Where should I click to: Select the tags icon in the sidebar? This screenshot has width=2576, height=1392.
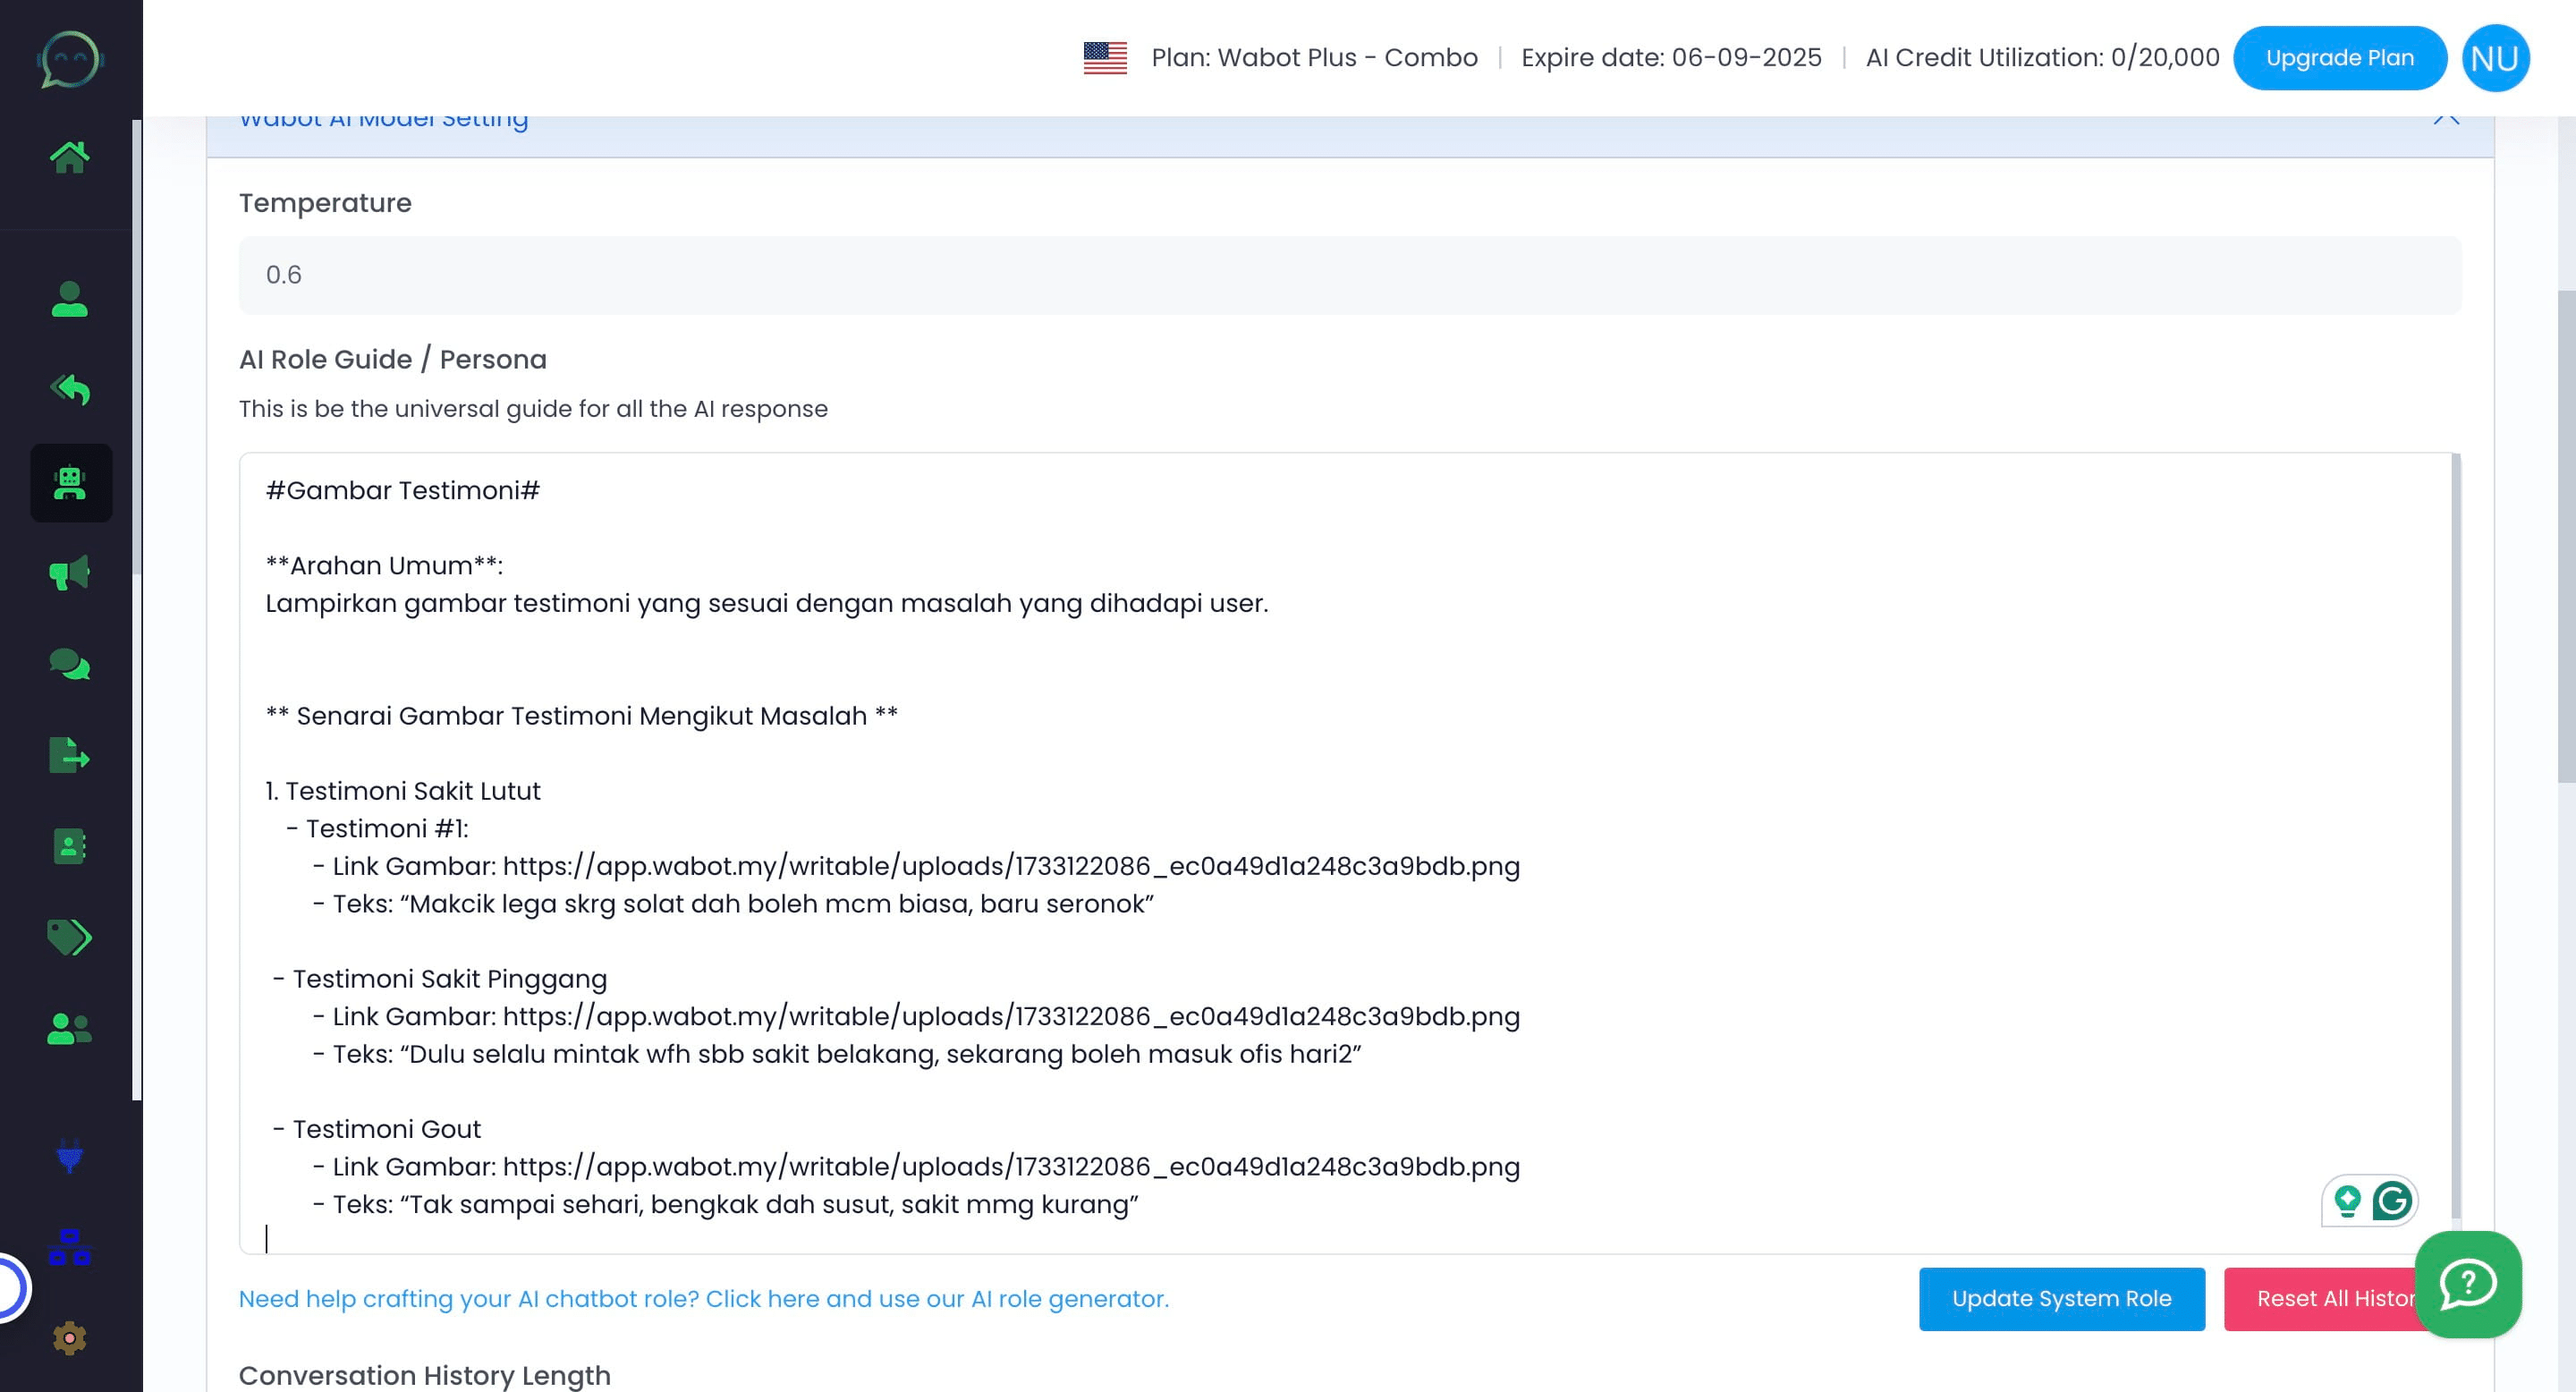[x=70, y=938]
